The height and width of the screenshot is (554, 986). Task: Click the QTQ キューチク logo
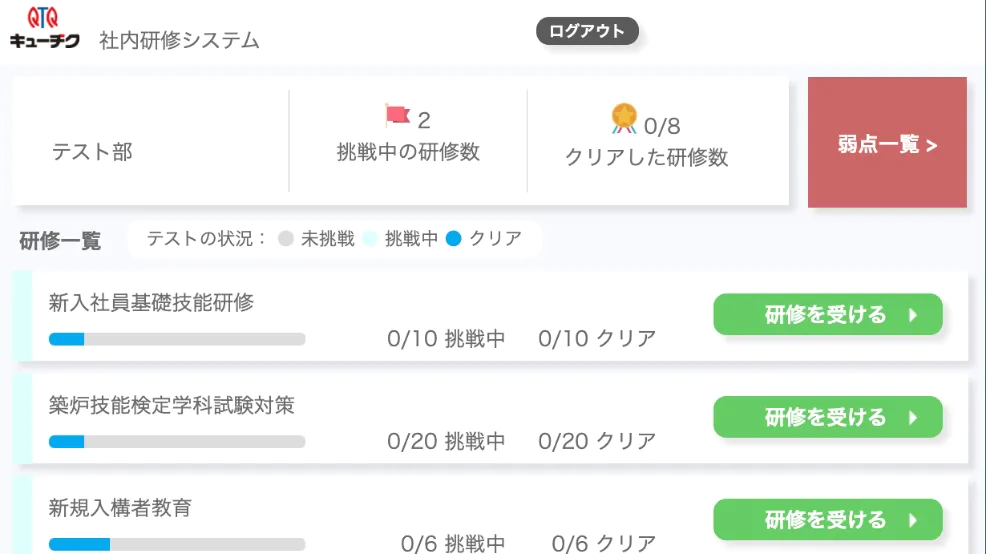[x=44, y=27]
